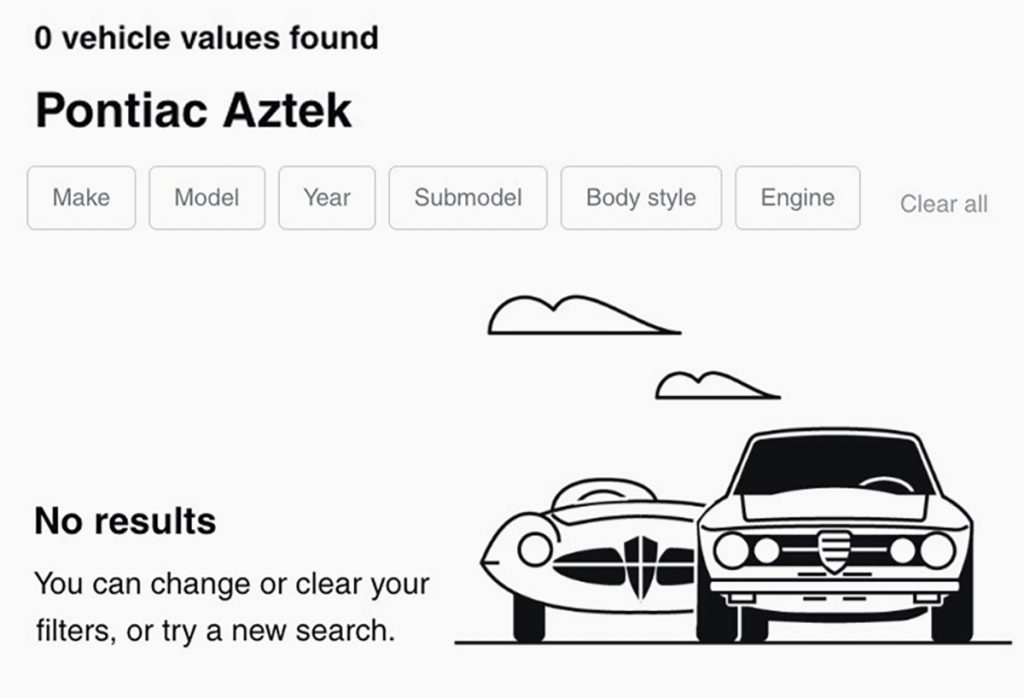Image resolution: width=1024 pixels, height=698 pixels.
Task: Open the Body style filter dropdown
Action: (x=641, y=198)
